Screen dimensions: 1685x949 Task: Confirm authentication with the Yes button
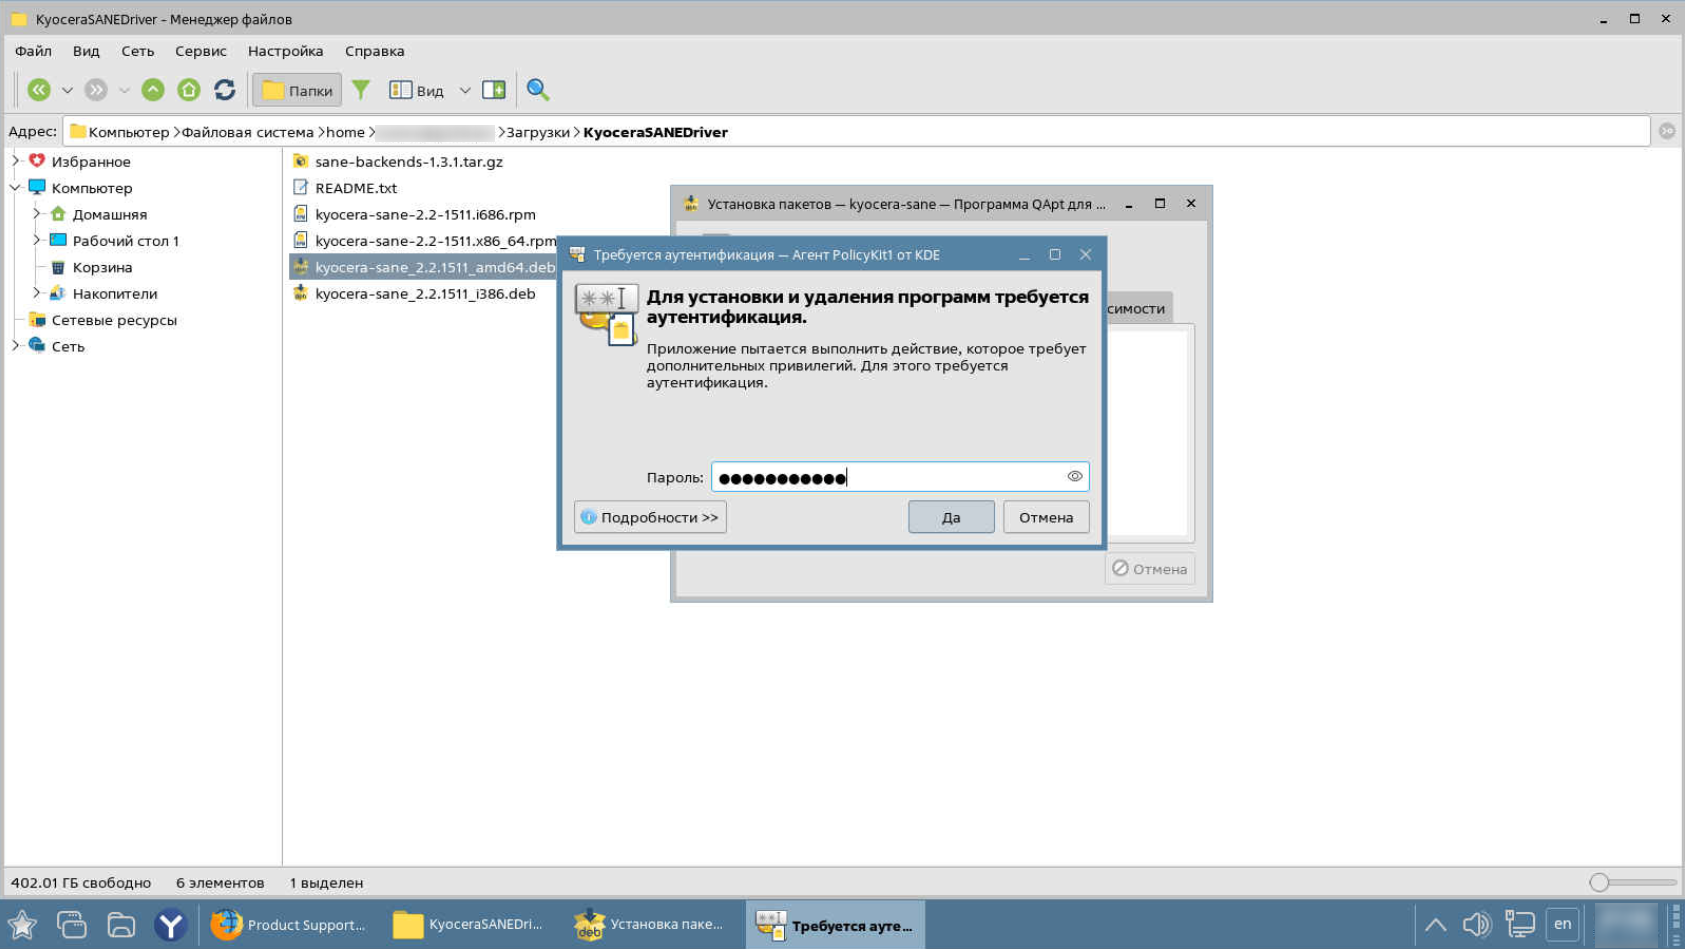tap(950, 517)
